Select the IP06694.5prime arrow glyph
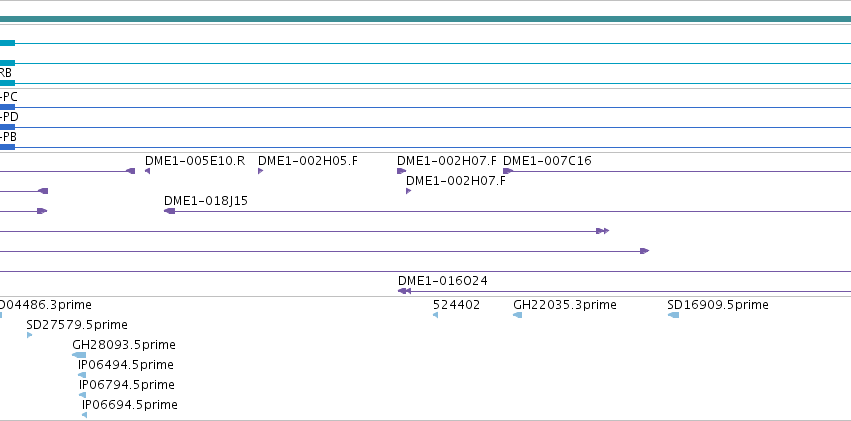Viewport: 851px width, 421px height. pos(85,415)
